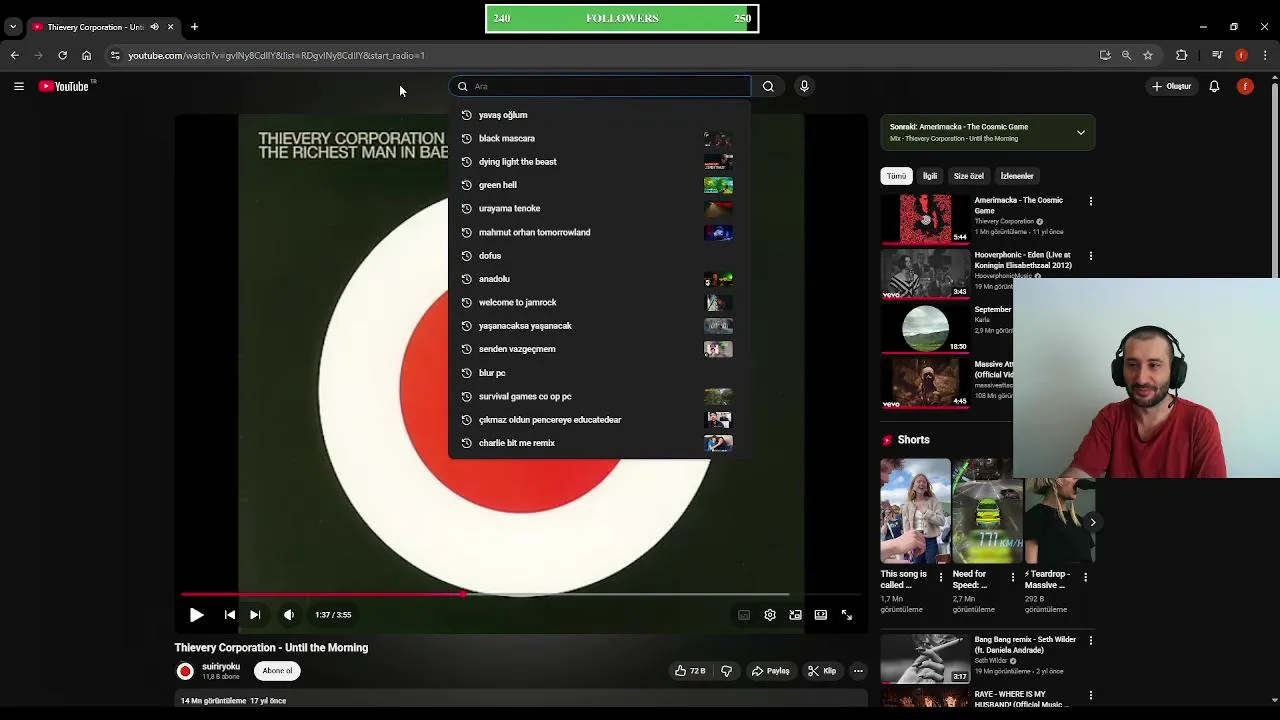The height and width of the screenshot is (720, 1280).
Task: Toggle theater mode view
Action: [x=821, y=615]
